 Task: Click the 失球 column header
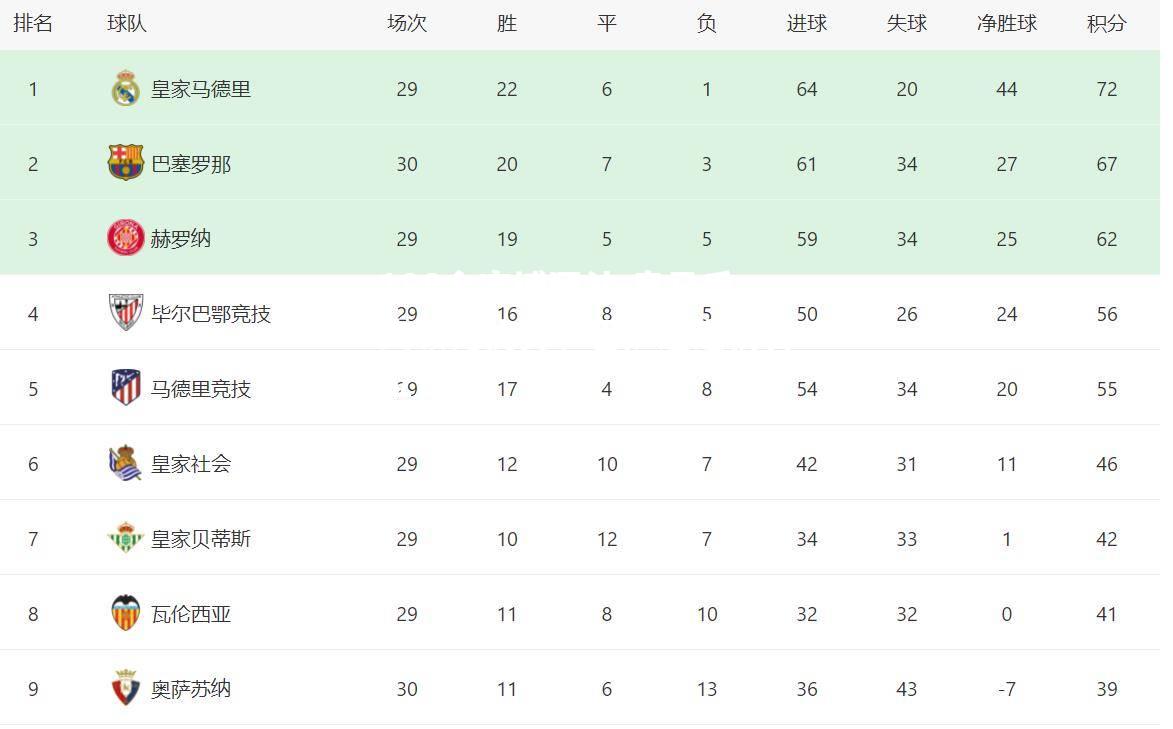point(907,23)
